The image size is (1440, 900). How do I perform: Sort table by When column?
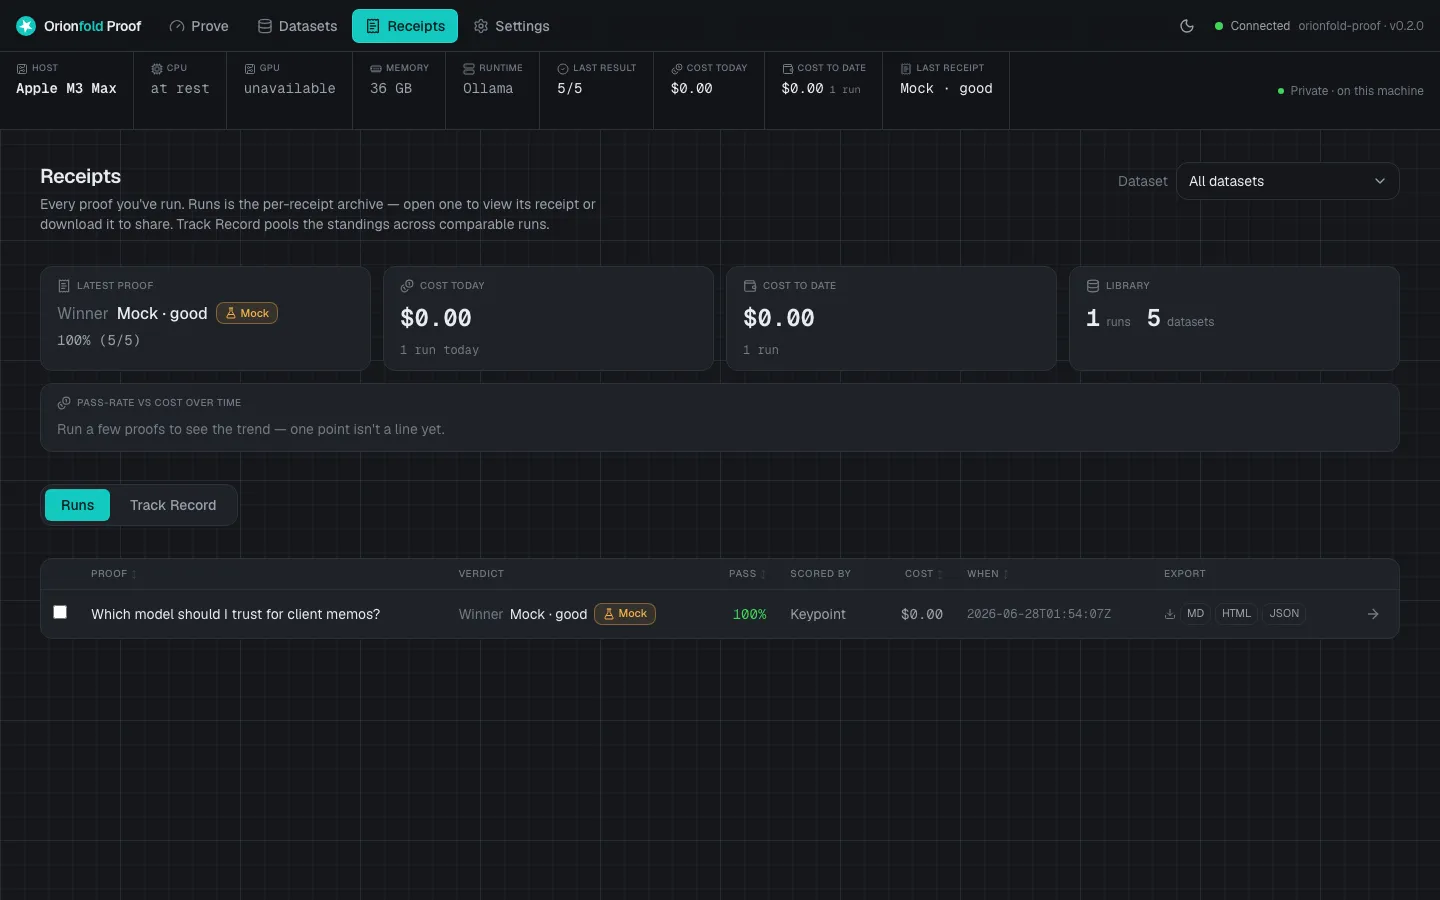click(x=987, y=574)
